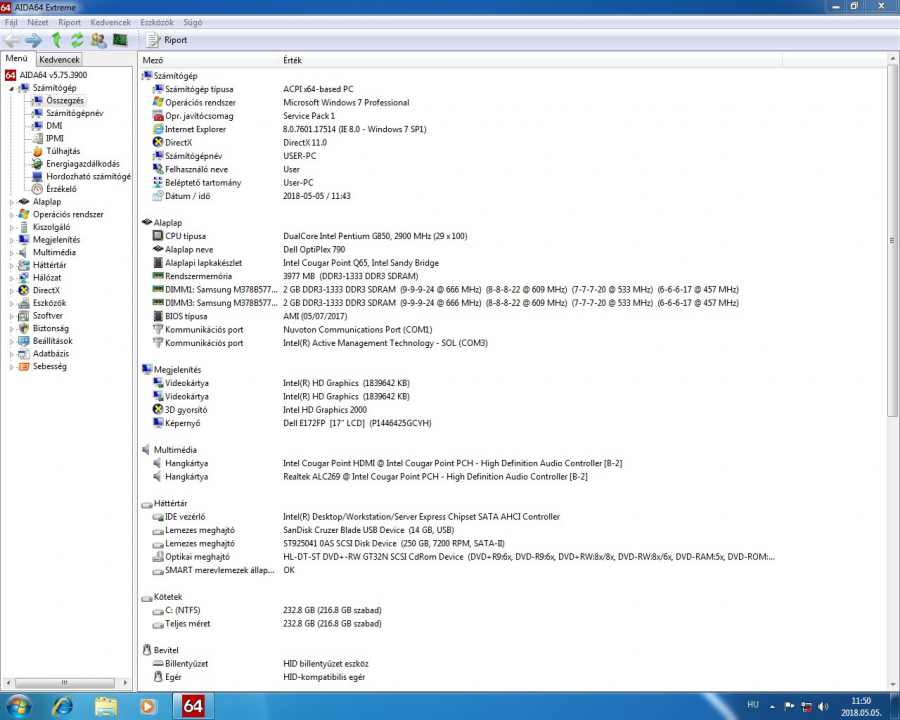Screen dimensions: 900x720
Task: Expand the Alaplap tree node
Action: pyautogui.click(x=11, y=202)
